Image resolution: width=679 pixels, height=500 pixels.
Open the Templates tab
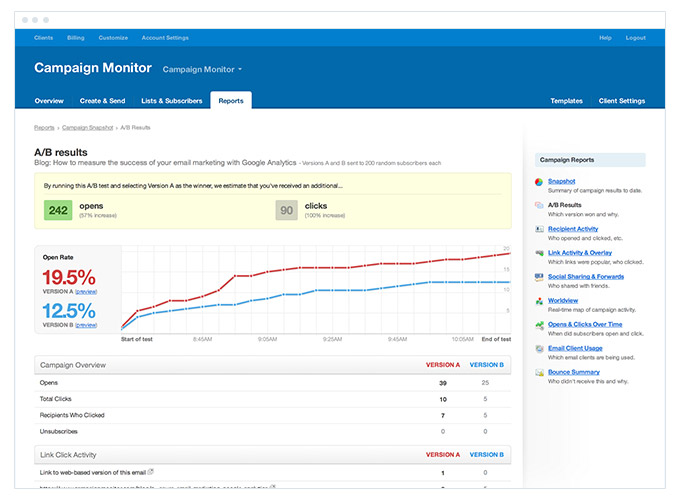tap(566, 101)
